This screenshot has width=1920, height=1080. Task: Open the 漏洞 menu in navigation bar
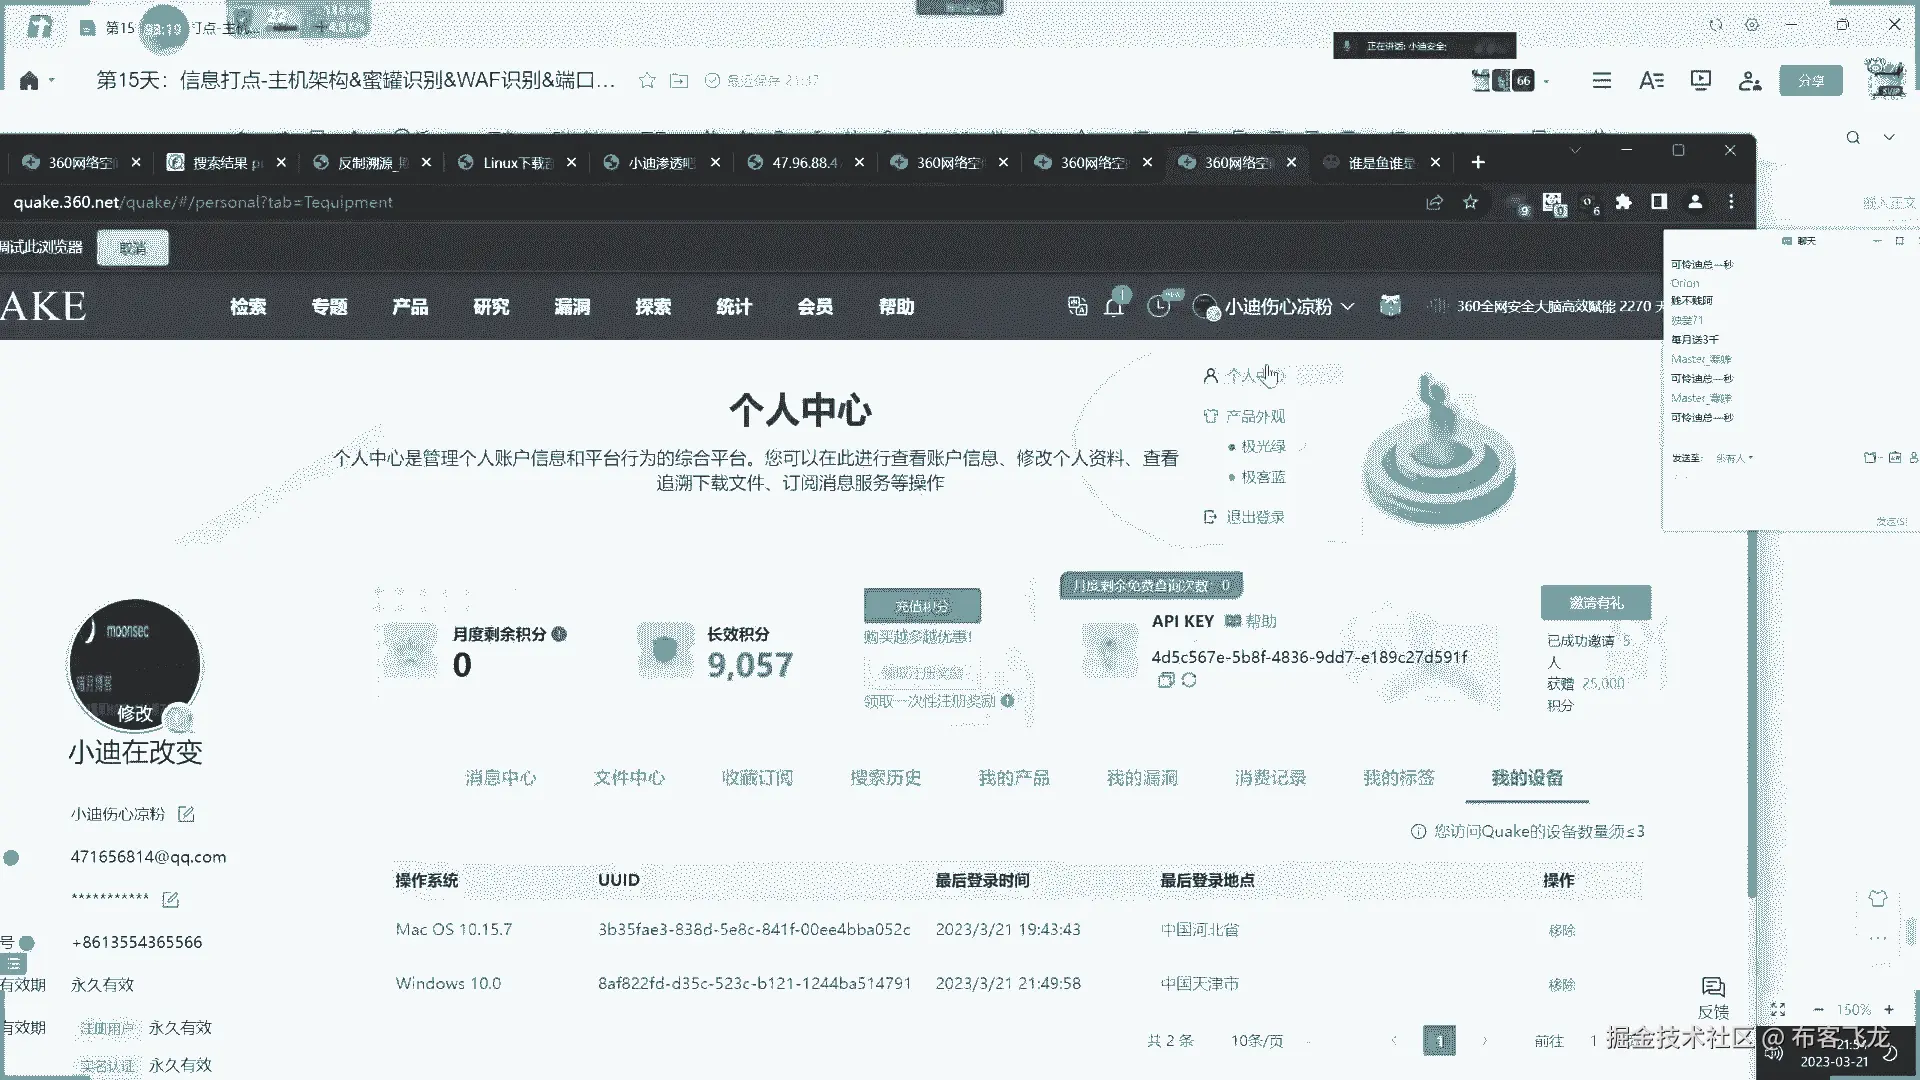[572, 307]
